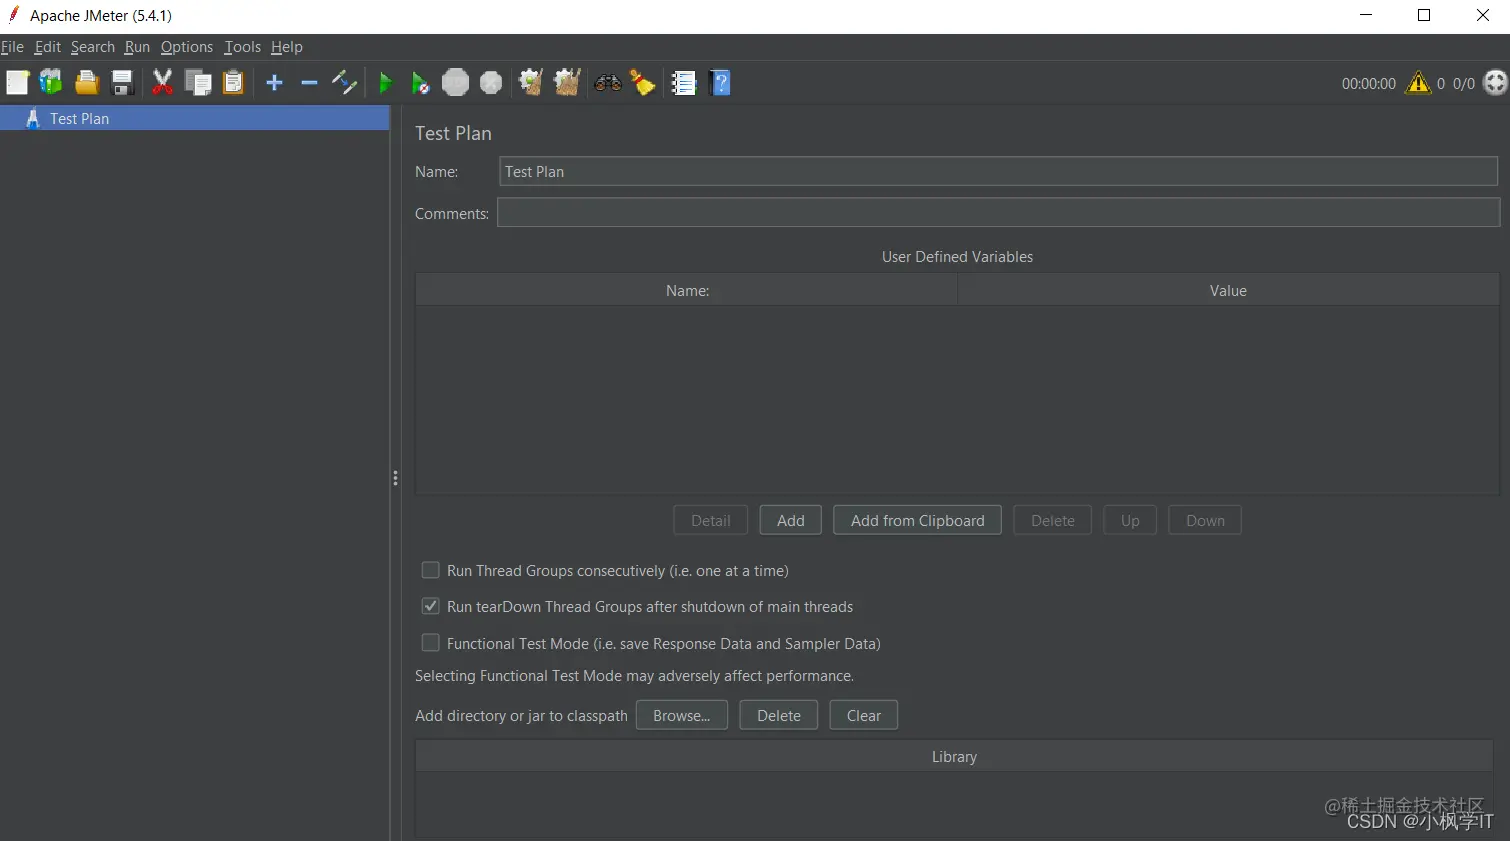Screen dimensions: 1510x841
Task: Click the Up button
Action: click(1130, 520)
